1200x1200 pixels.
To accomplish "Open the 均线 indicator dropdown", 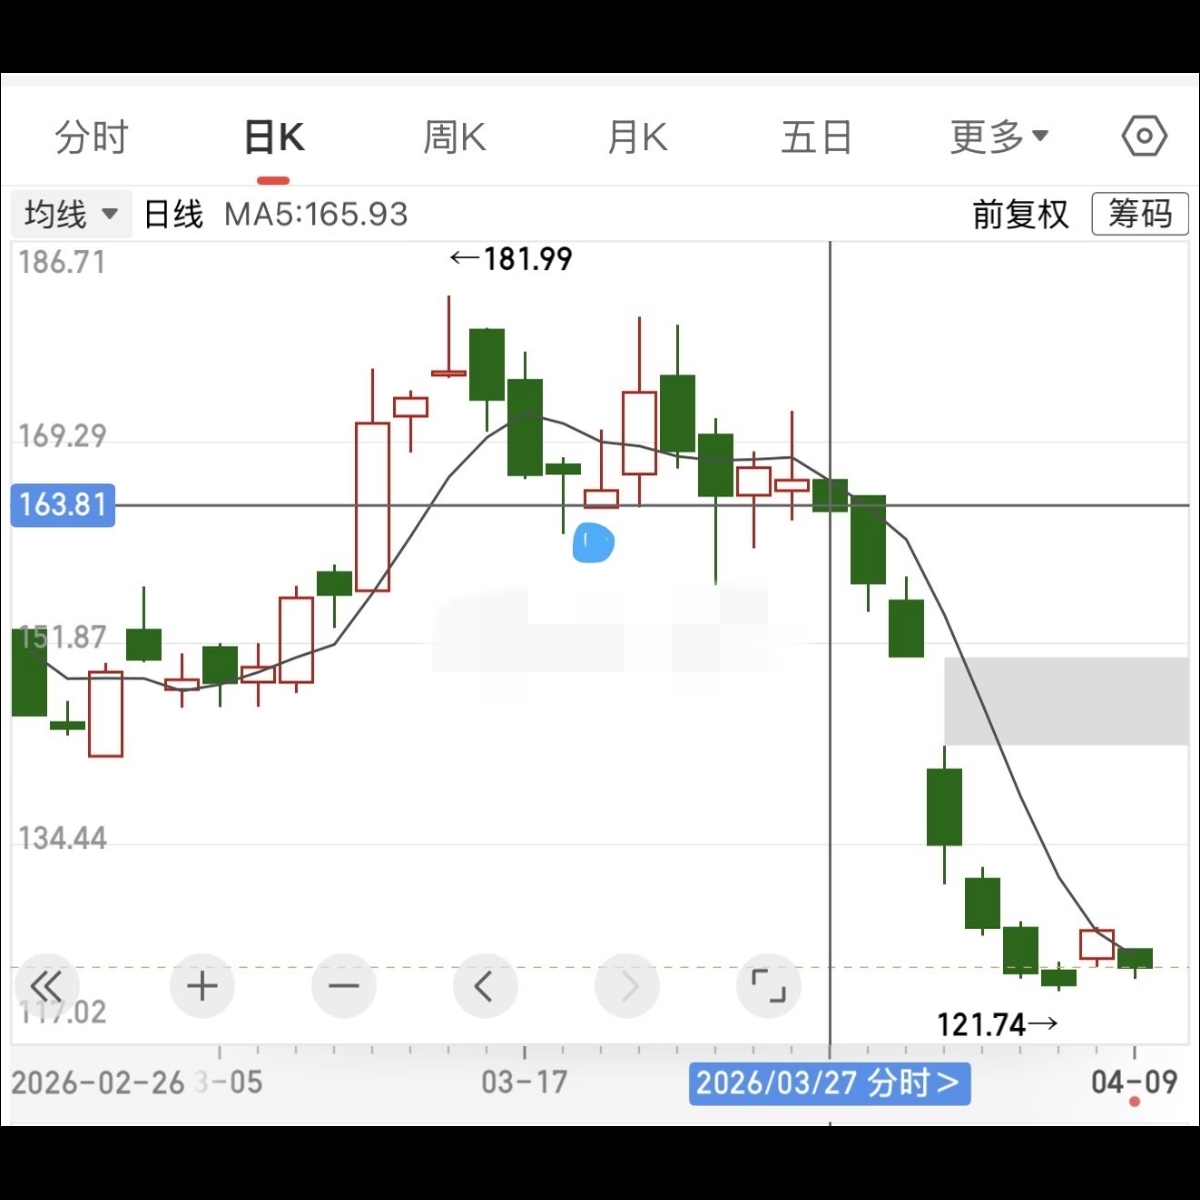I will [70, 213].
